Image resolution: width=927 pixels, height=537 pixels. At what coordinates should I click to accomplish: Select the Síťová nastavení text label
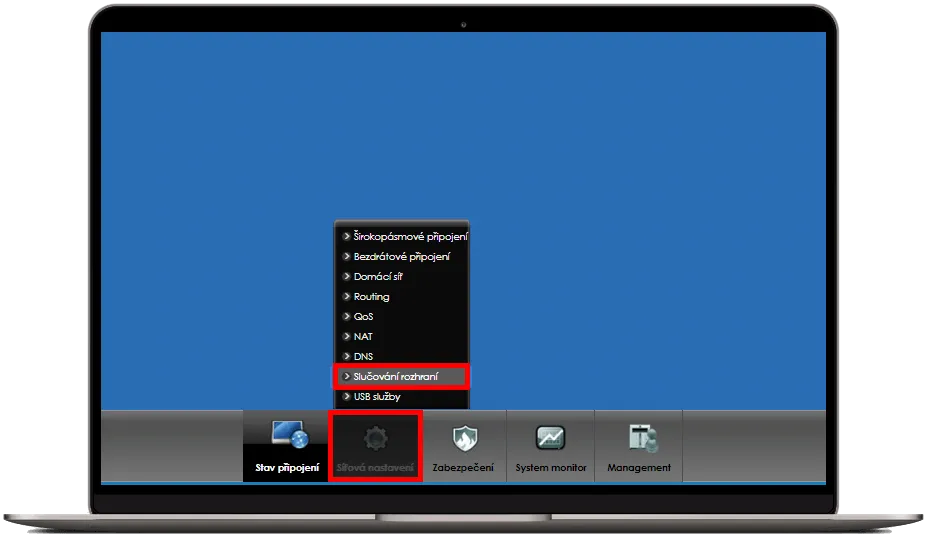[374, 468]
